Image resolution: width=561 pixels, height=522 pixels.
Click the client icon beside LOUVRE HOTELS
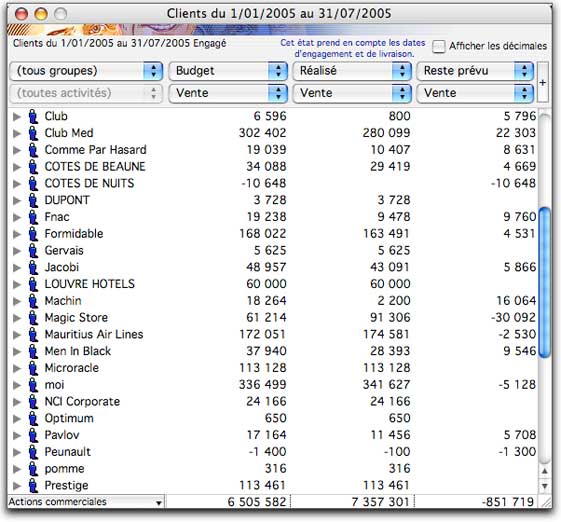(x=33, y=284)
